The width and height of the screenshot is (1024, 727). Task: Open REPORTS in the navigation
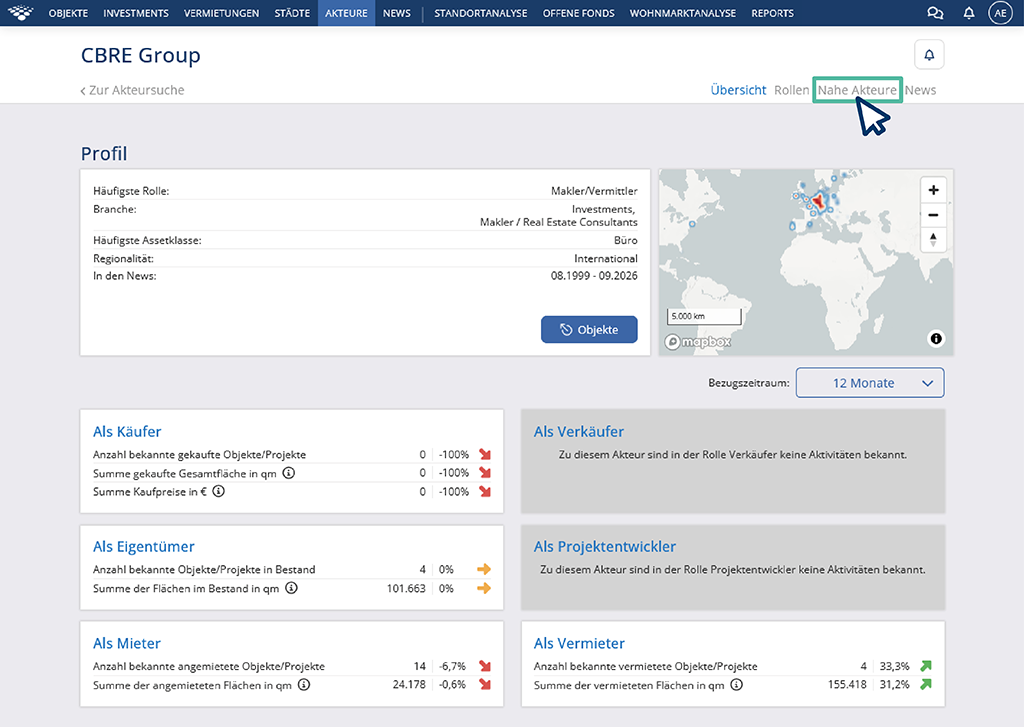tap(773, 13)
